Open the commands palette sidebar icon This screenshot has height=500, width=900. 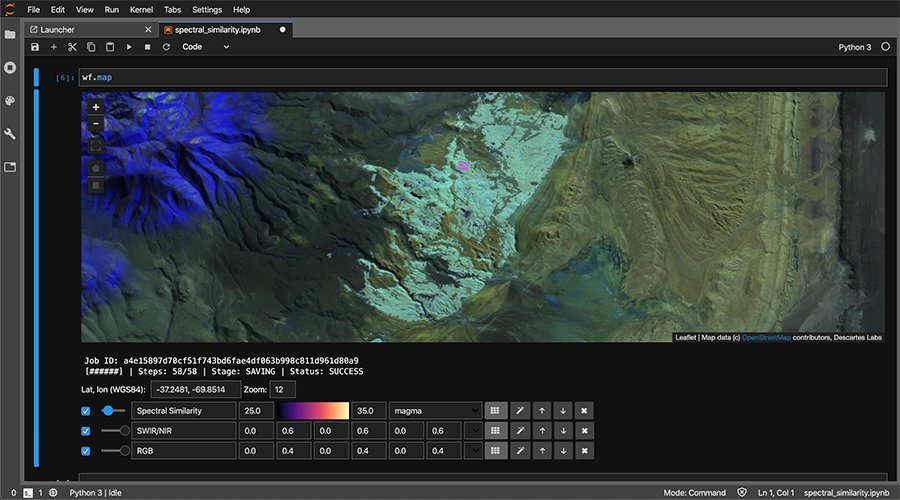[10, 100]
